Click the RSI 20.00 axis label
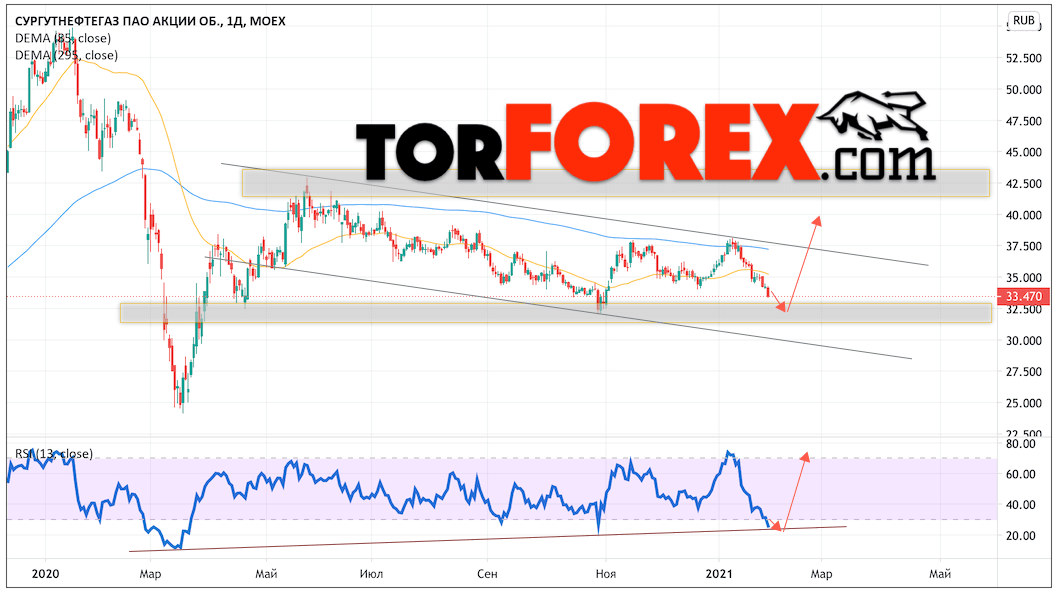 click(1020, 536)
